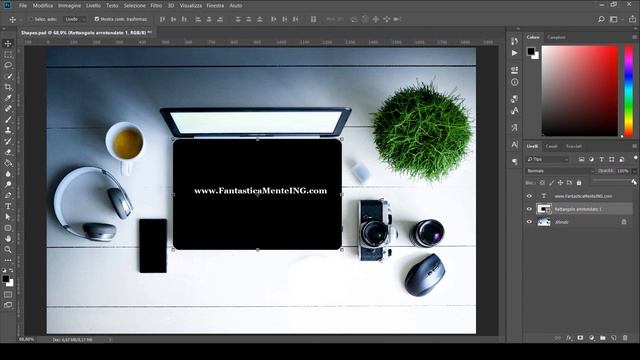Open the tool preset picker arrow

coord(20,19)
